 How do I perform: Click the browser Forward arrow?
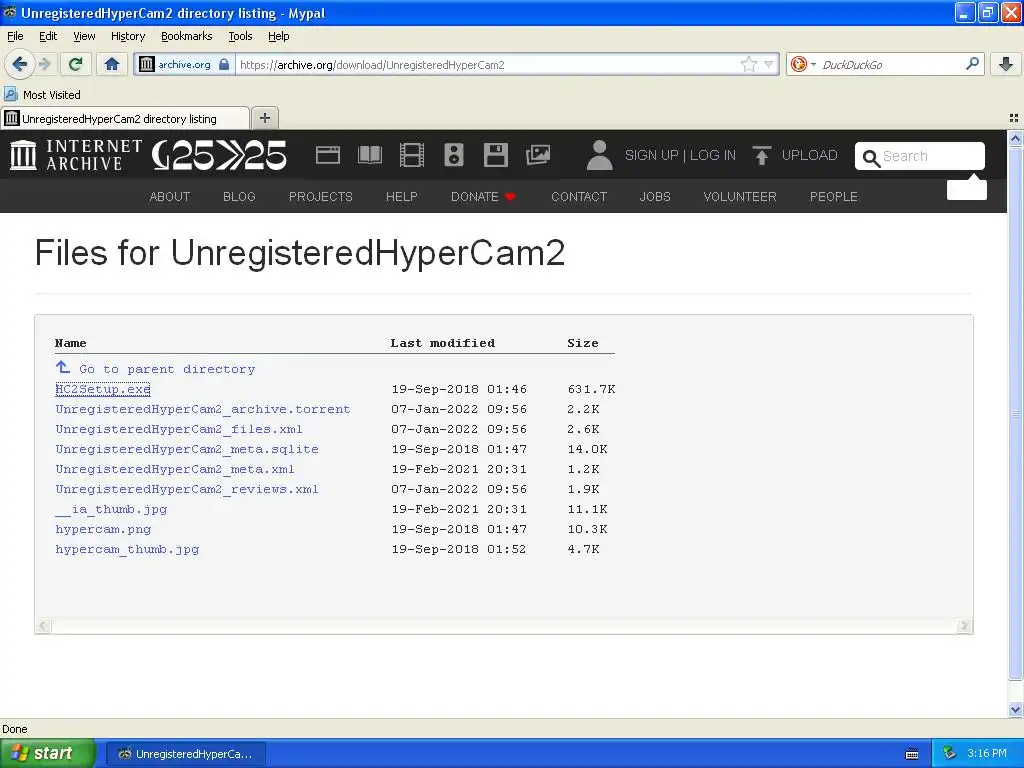tap(44, 64)
